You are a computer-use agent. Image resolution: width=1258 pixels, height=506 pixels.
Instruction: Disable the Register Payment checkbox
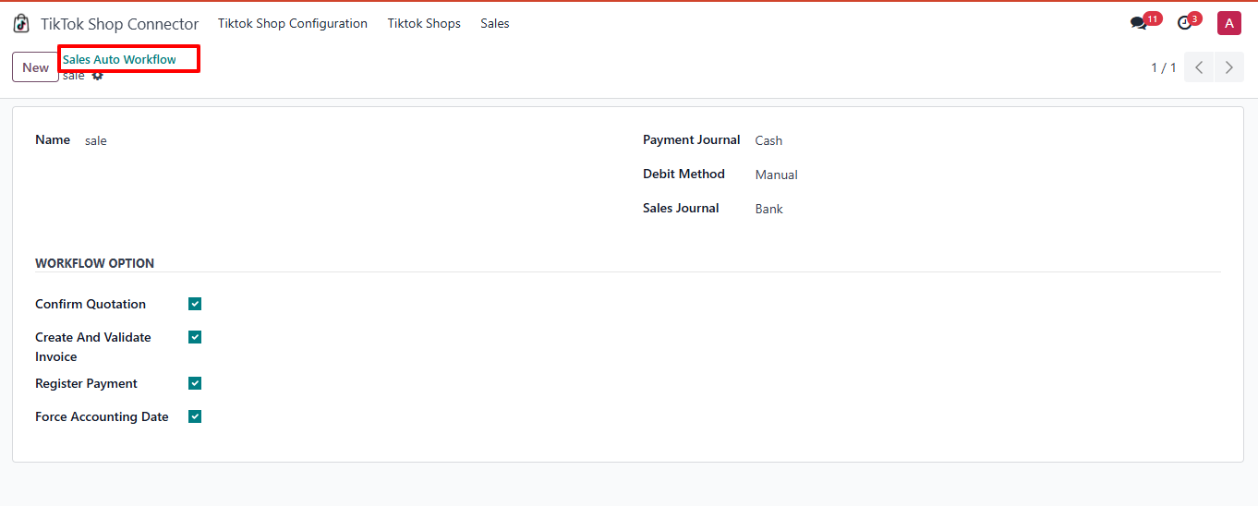pyautogui.click(x=195, y=383)
